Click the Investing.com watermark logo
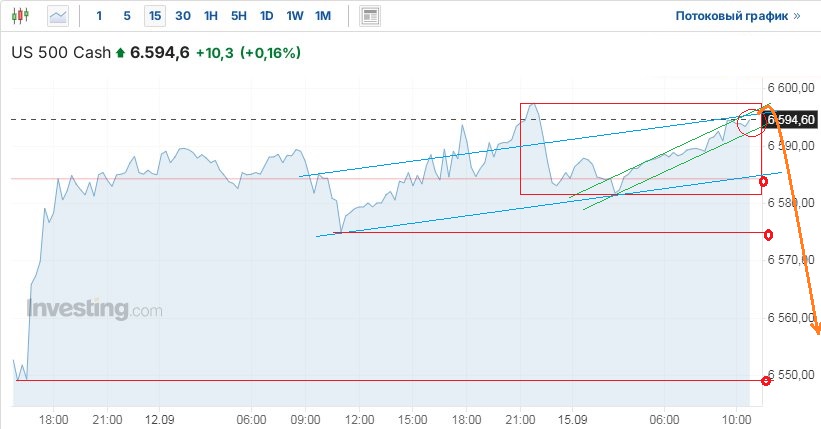The width and height of the screenshot is (821, 429). click(94, 309)
